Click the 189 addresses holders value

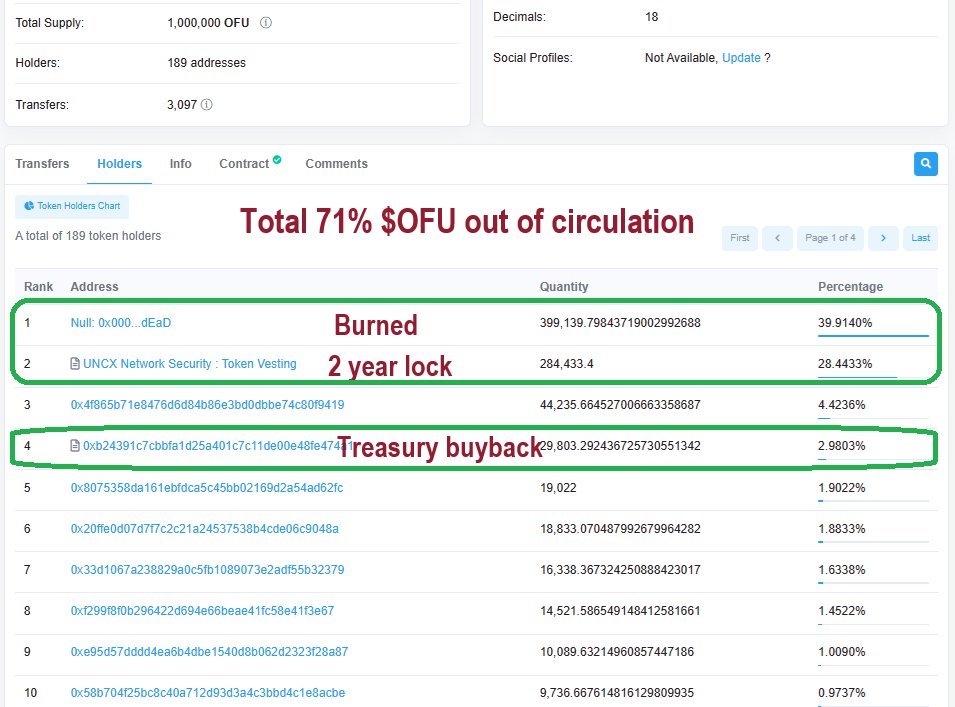point(206,63)
